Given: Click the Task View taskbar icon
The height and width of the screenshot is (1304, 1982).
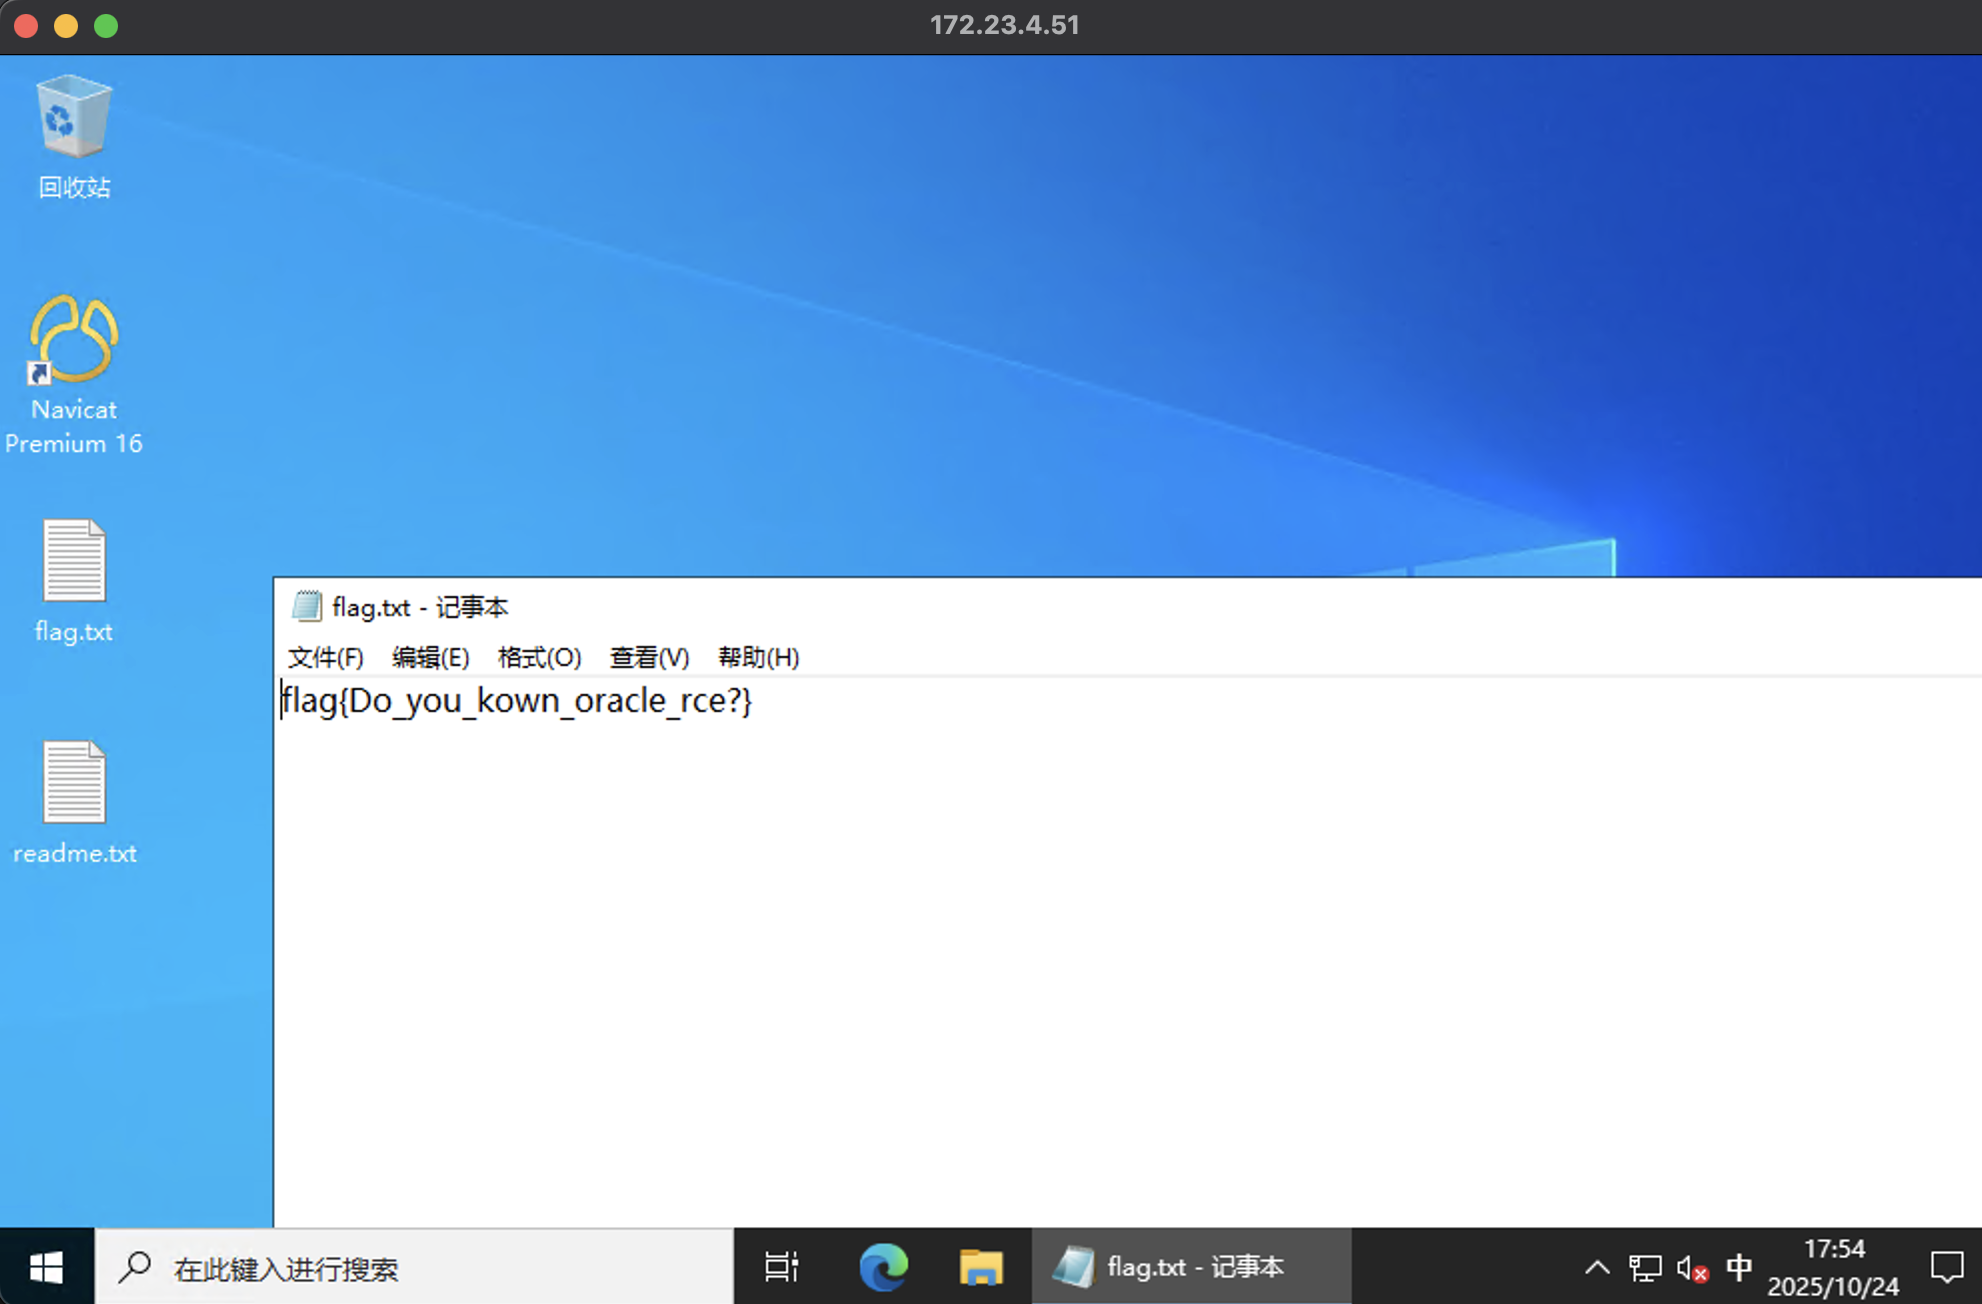Looking at the screenshot, I should coord(781,1267).
